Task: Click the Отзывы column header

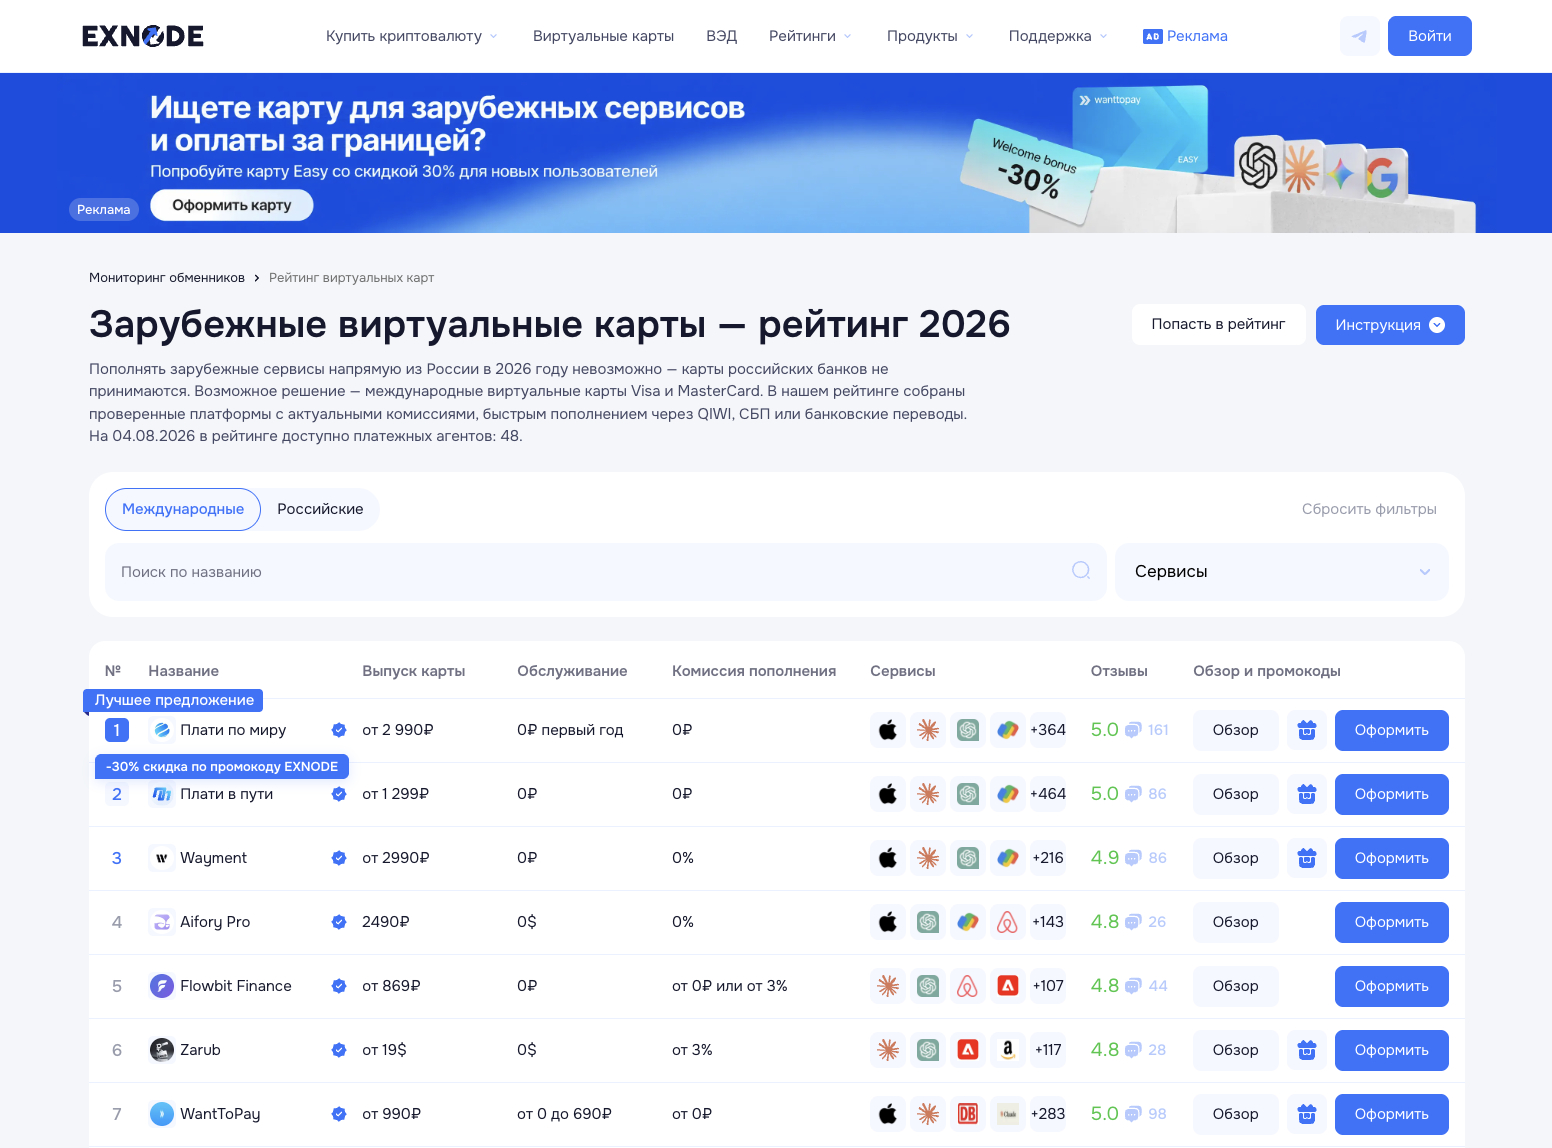Action: pyautogui.click(x=1119, y=671)
